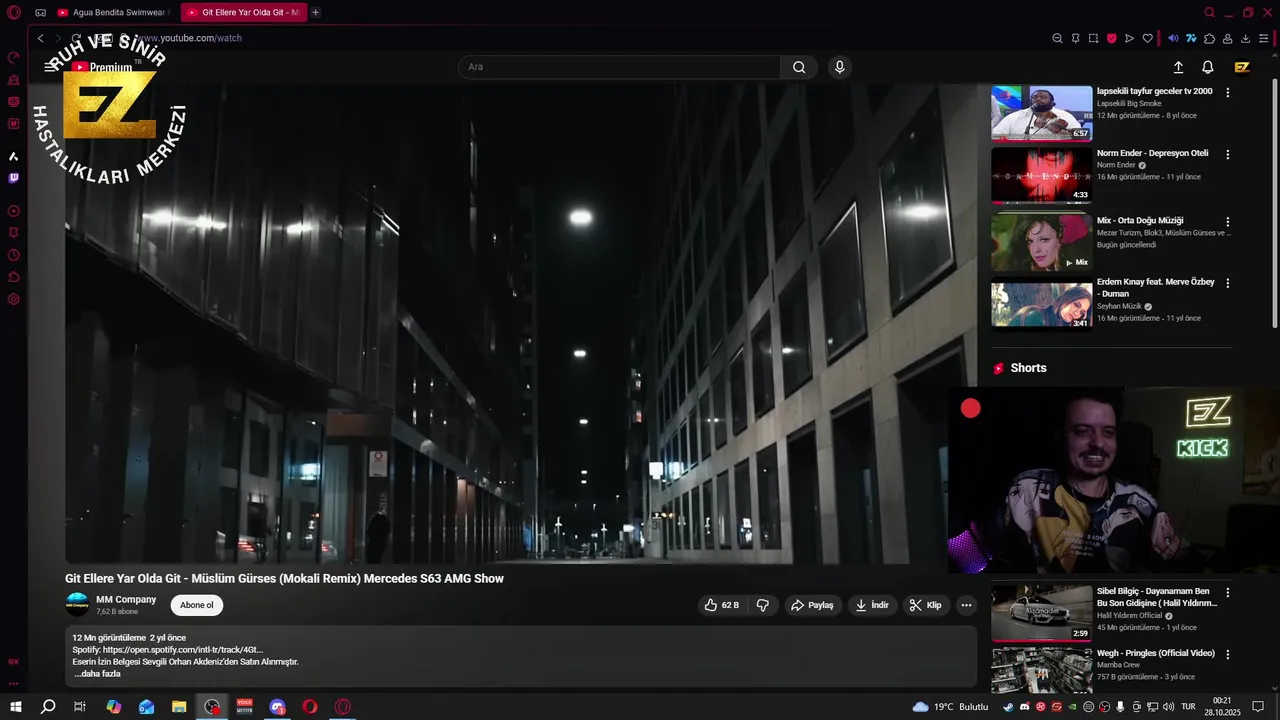1280x720 pixels.
Task: Play Norm Ender Depresyon Oteli thumbnail
Action: [x=1042, y=175]
